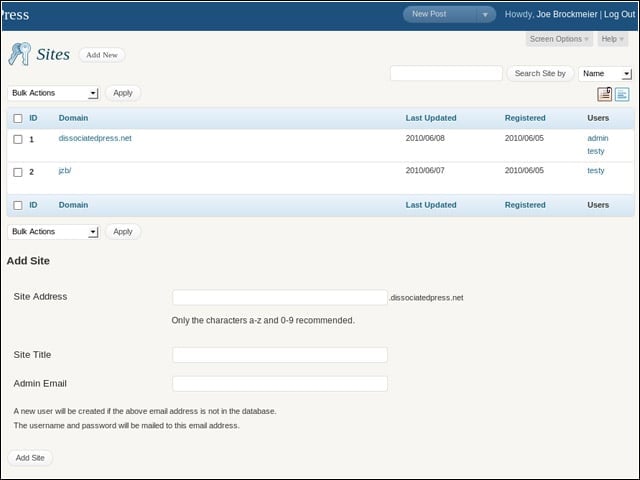Open the Name search-by dropdown
640x480 pixels.
point(605,74)
